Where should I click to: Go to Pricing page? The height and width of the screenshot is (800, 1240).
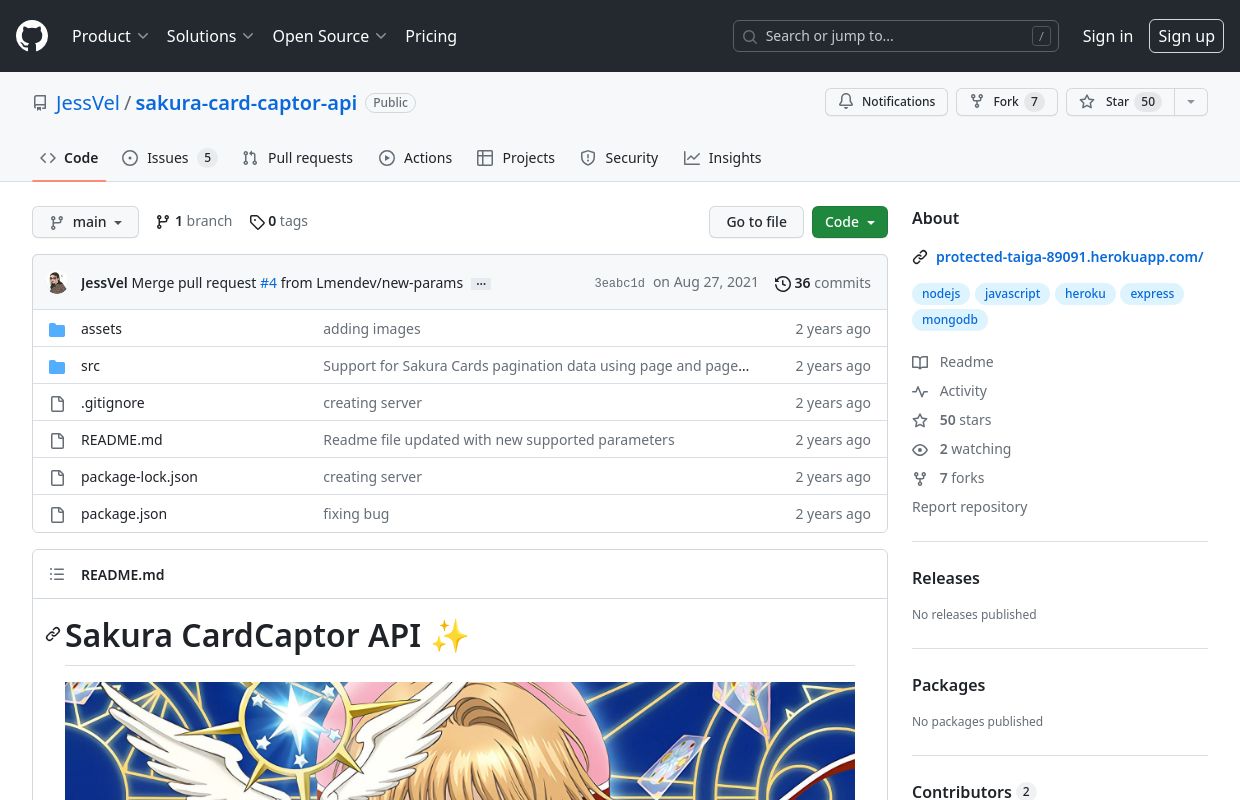(431, 36)
